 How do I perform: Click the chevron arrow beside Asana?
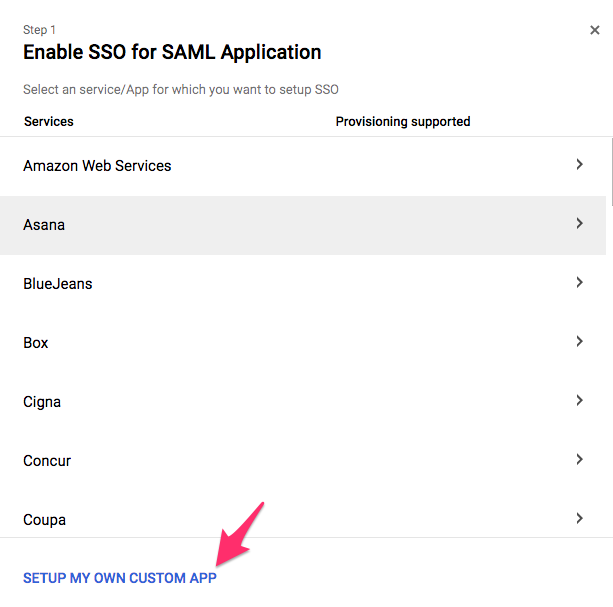[579, 224]
